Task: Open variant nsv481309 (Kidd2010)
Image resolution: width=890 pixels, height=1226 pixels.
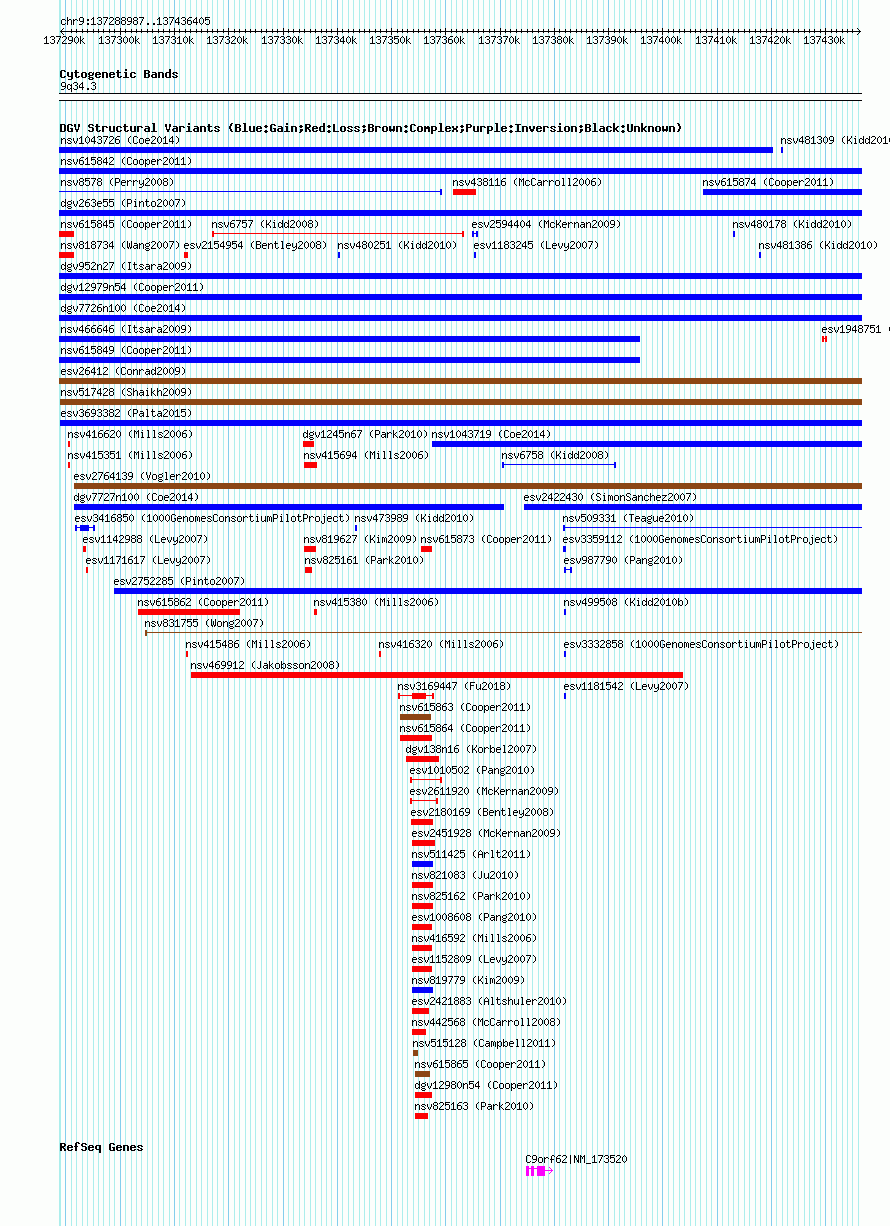Action: (835, 140)
